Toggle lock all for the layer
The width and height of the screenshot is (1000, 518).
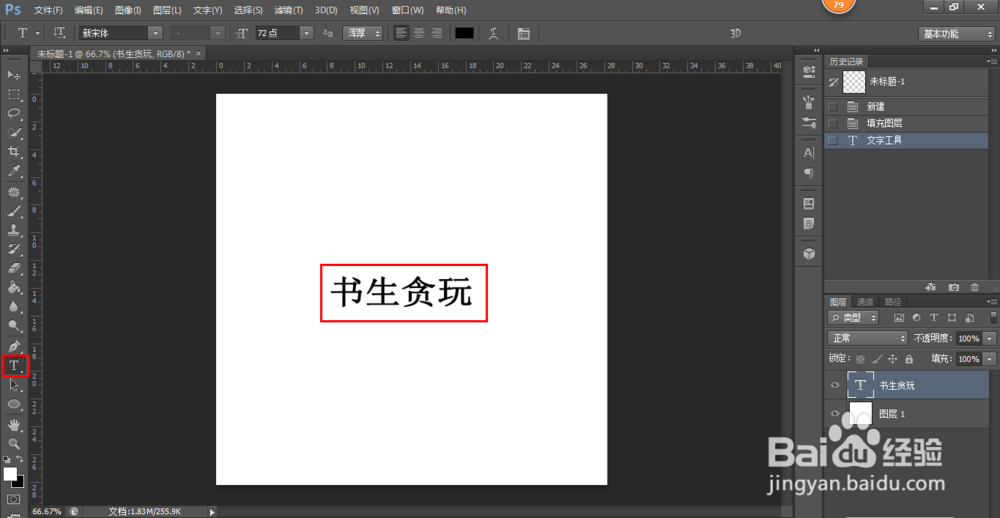909,359
